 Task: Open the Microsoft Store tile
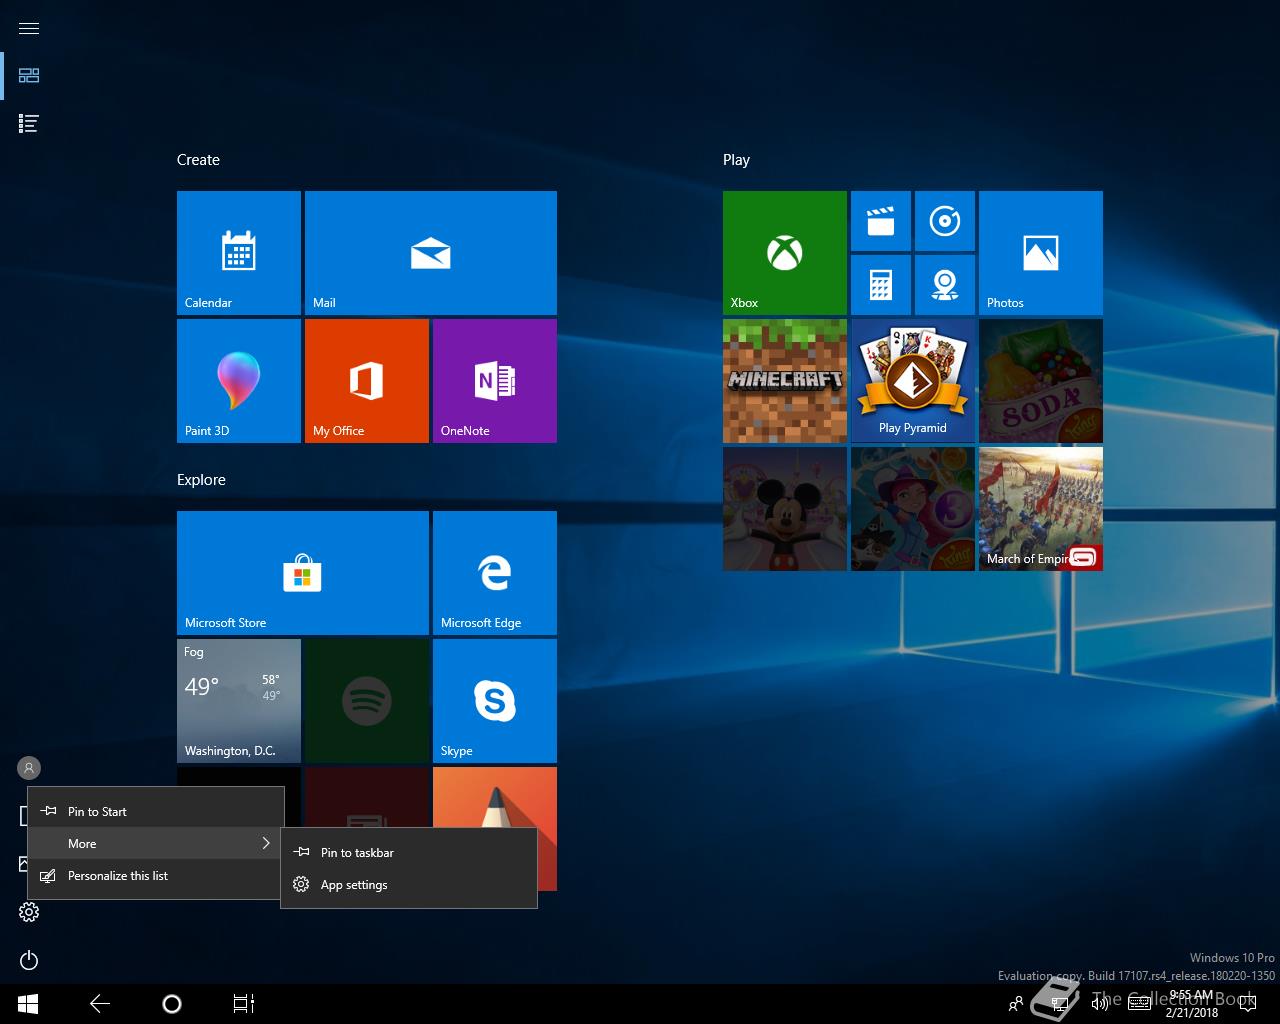coord(303,573)
